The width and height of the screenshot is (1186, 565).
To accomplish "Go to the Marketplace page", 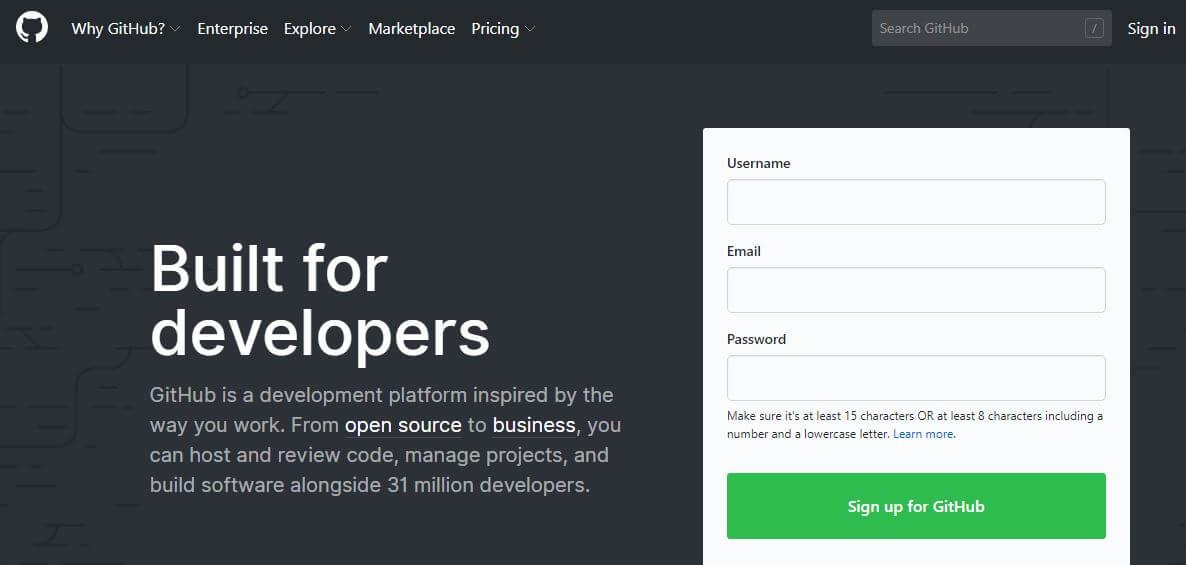I will pyautogui.click(x=411, y=29).
